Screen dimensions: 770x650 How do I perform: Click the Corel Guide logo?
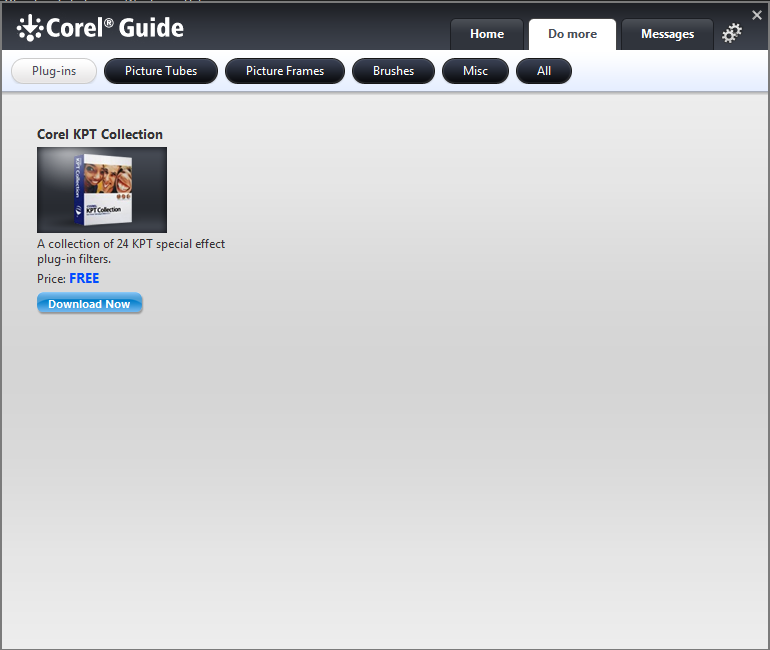[x=100, y=28]
